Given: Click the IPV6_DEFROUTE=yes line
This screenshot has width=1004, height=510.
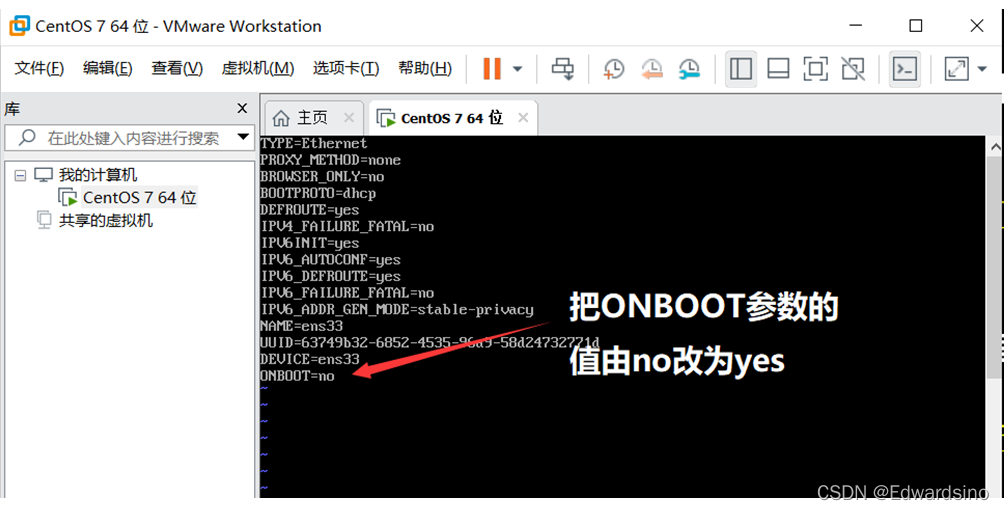Looking at the screenshot, I should pyautogui.click(x=330, y=276).
